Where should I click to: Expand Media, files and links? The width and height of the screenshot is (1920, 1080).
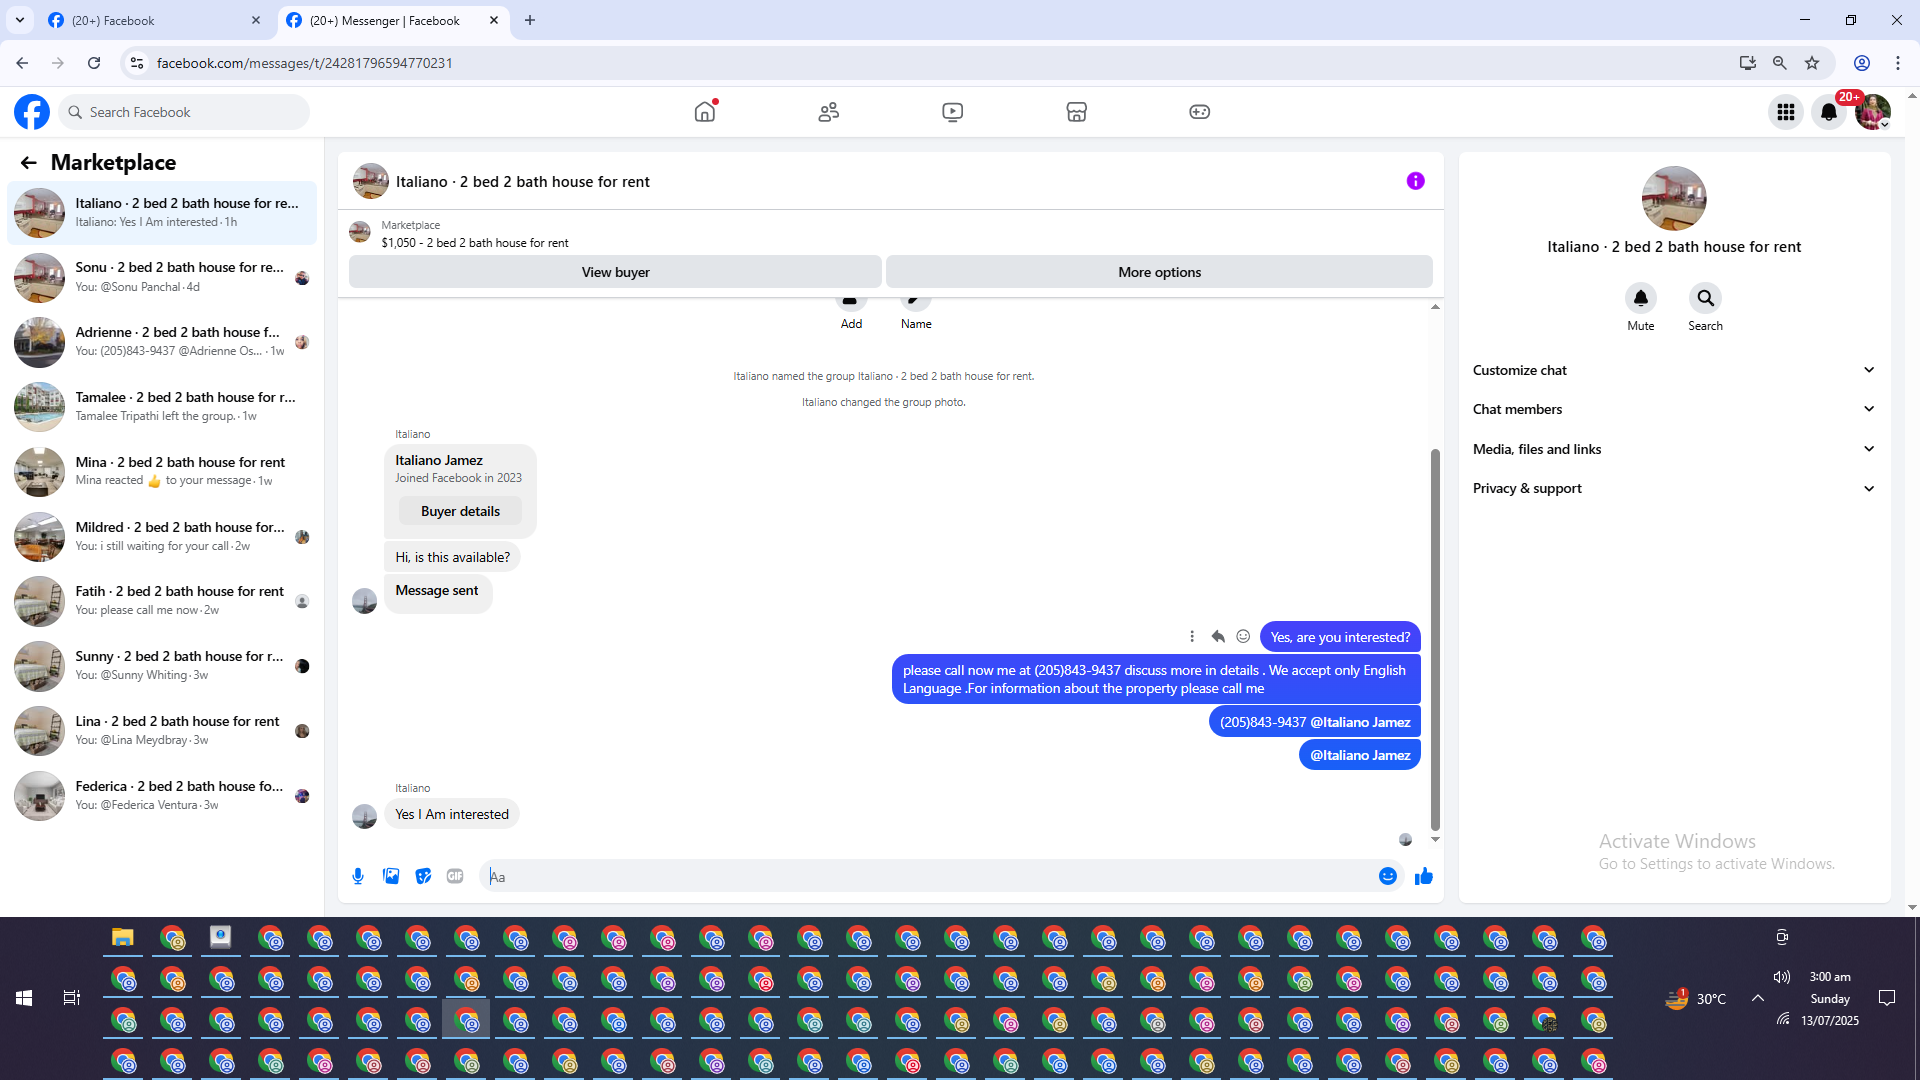click(x=1673, y=449)
